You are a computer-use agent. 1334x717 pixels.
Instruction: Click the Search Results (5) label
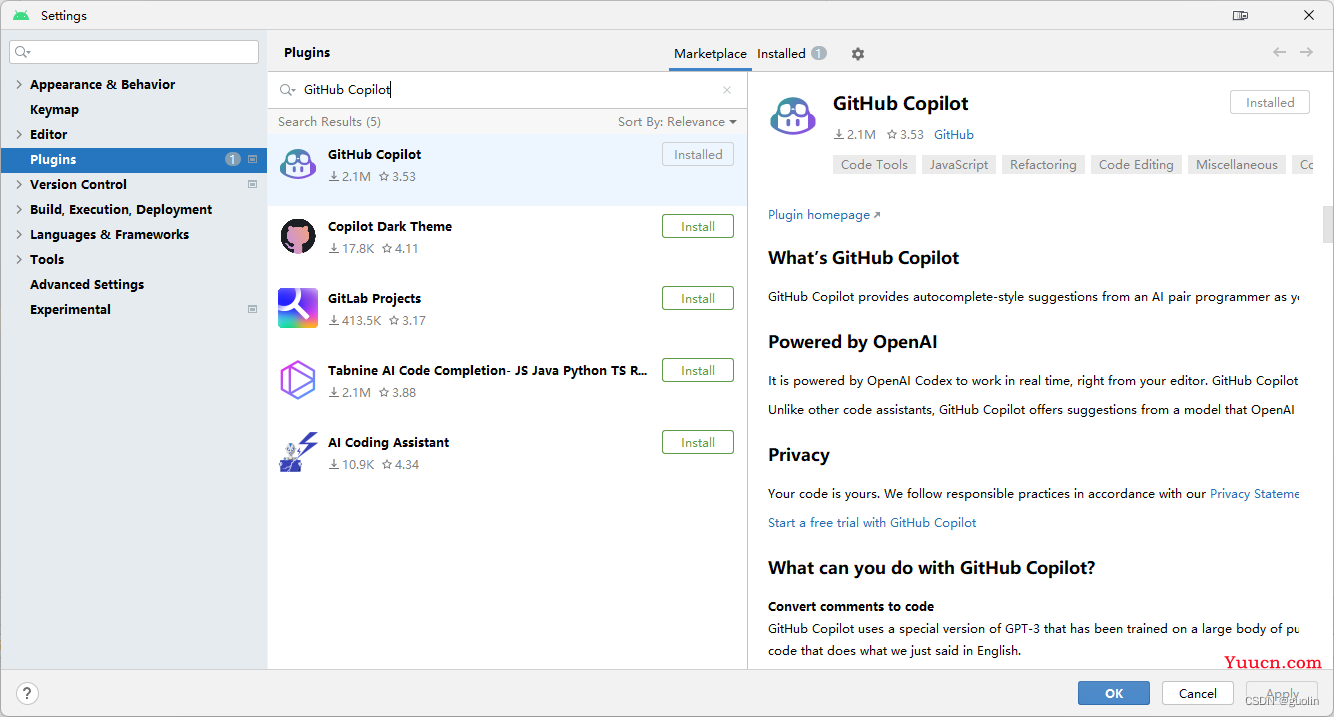point(329,122)
